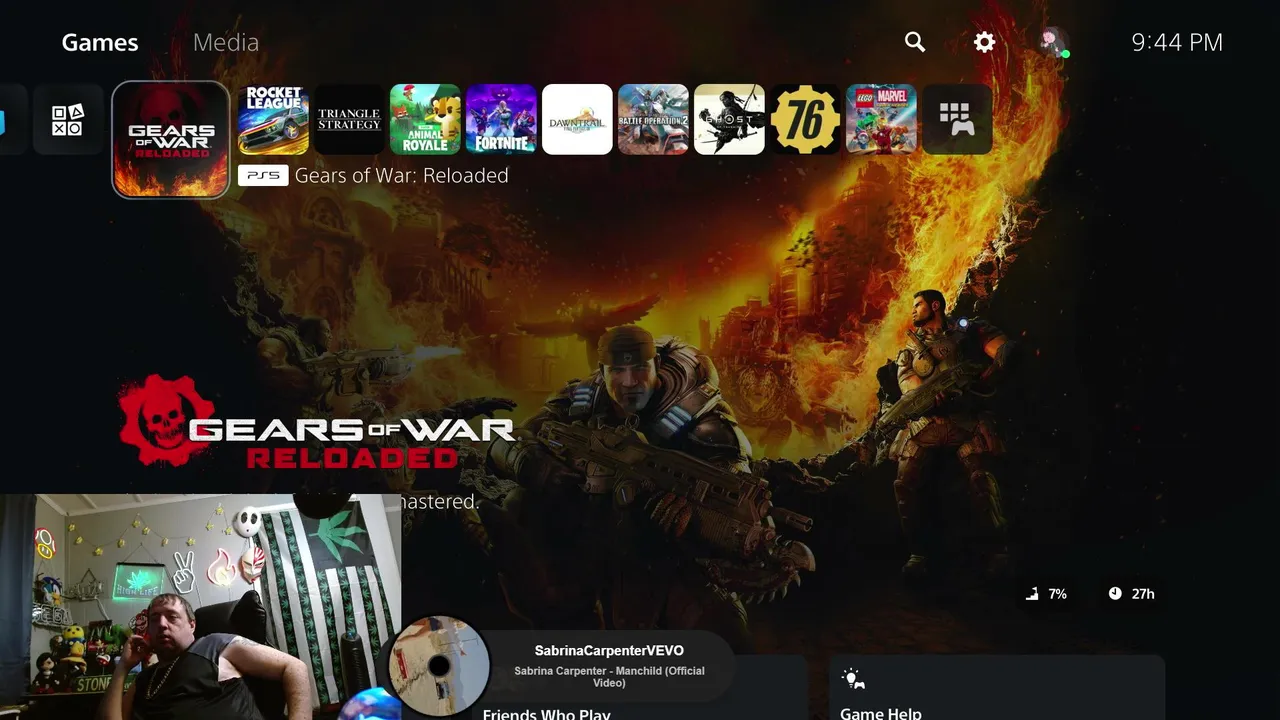Click the 9:44 PM clock
This screenshot has width=1280, height=720.
(x=1177, y=42)
